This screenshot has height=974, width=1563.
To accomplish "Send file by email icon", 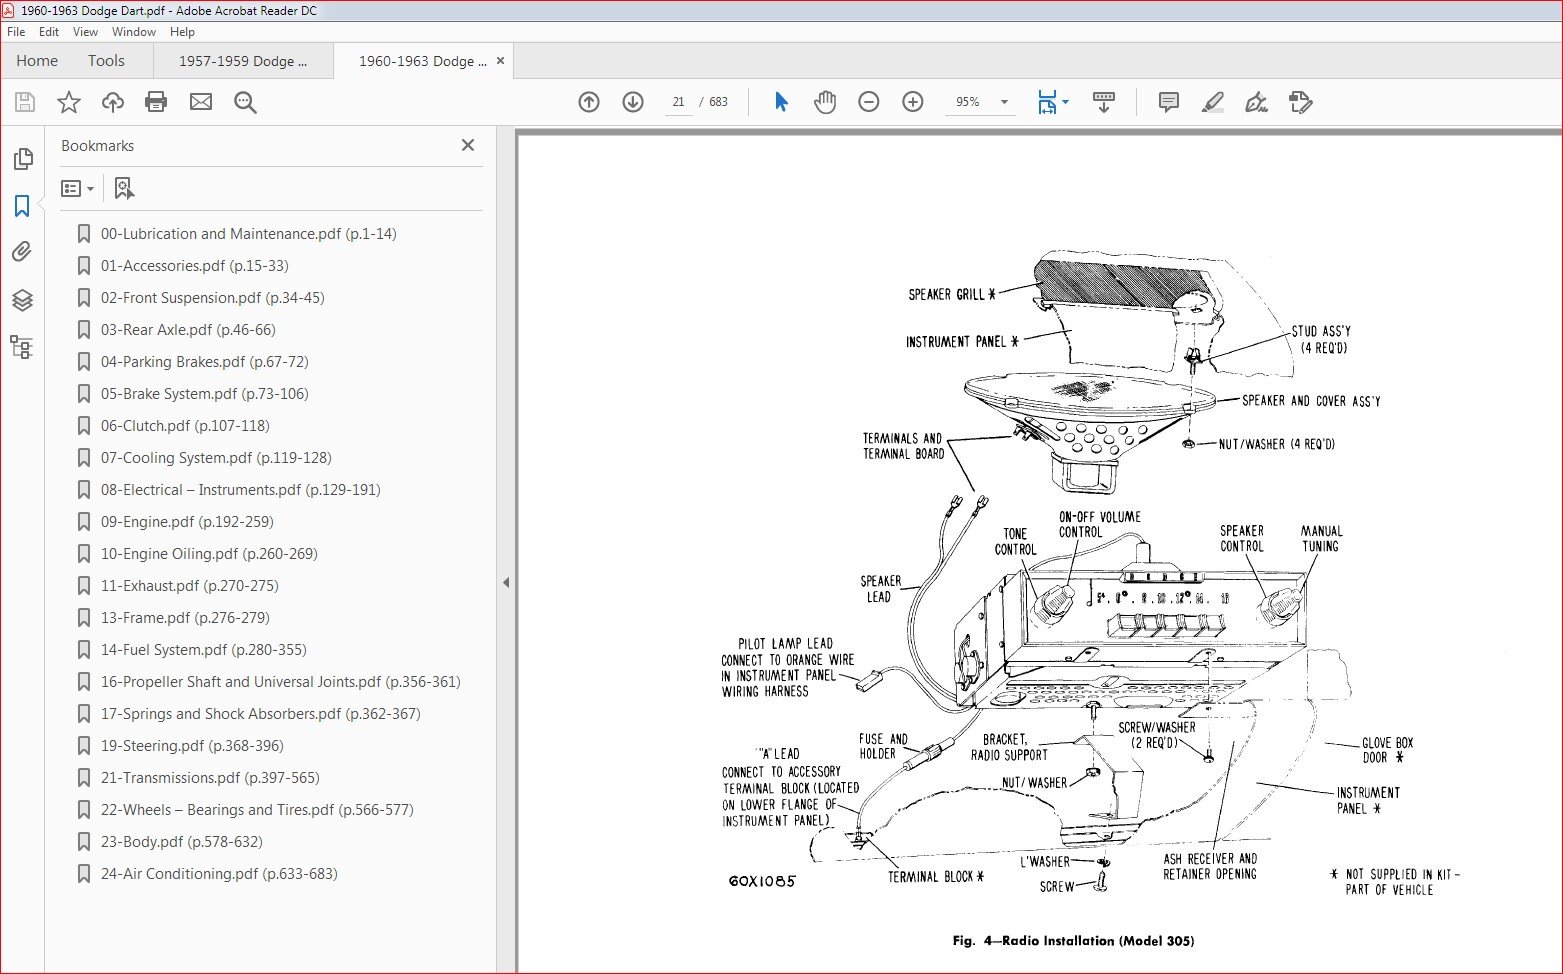I will [x=201, y=102].
